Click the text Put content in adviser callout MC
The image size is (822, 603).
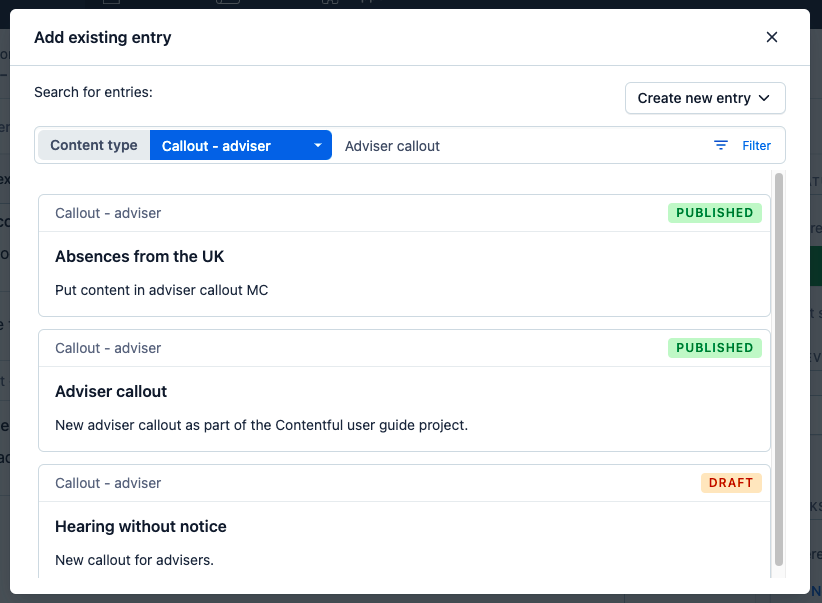click(162, 290)
